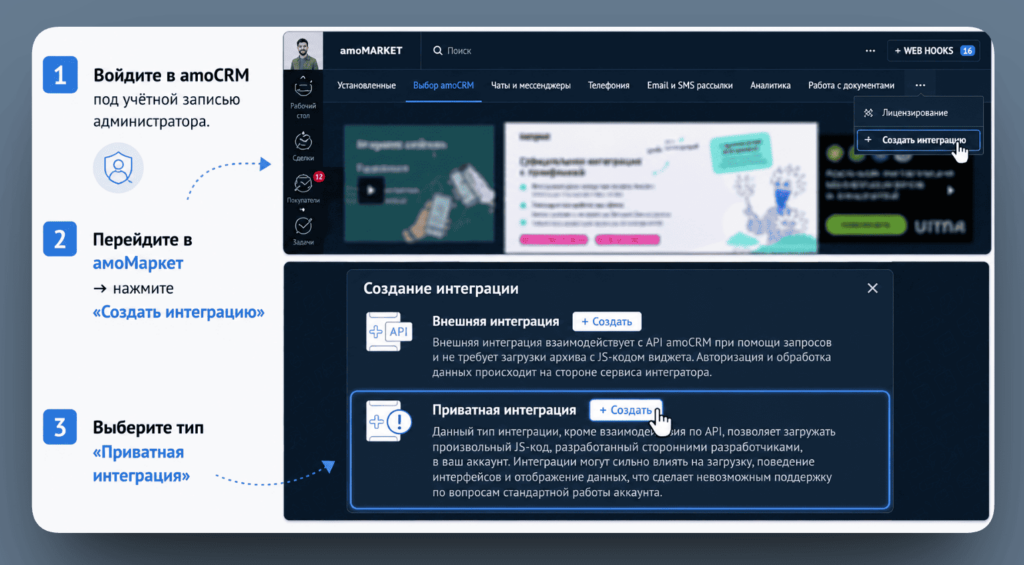Screen dimensions: 1024x565
Task: Switch to the Установленные tab
Action: point(366,85)
